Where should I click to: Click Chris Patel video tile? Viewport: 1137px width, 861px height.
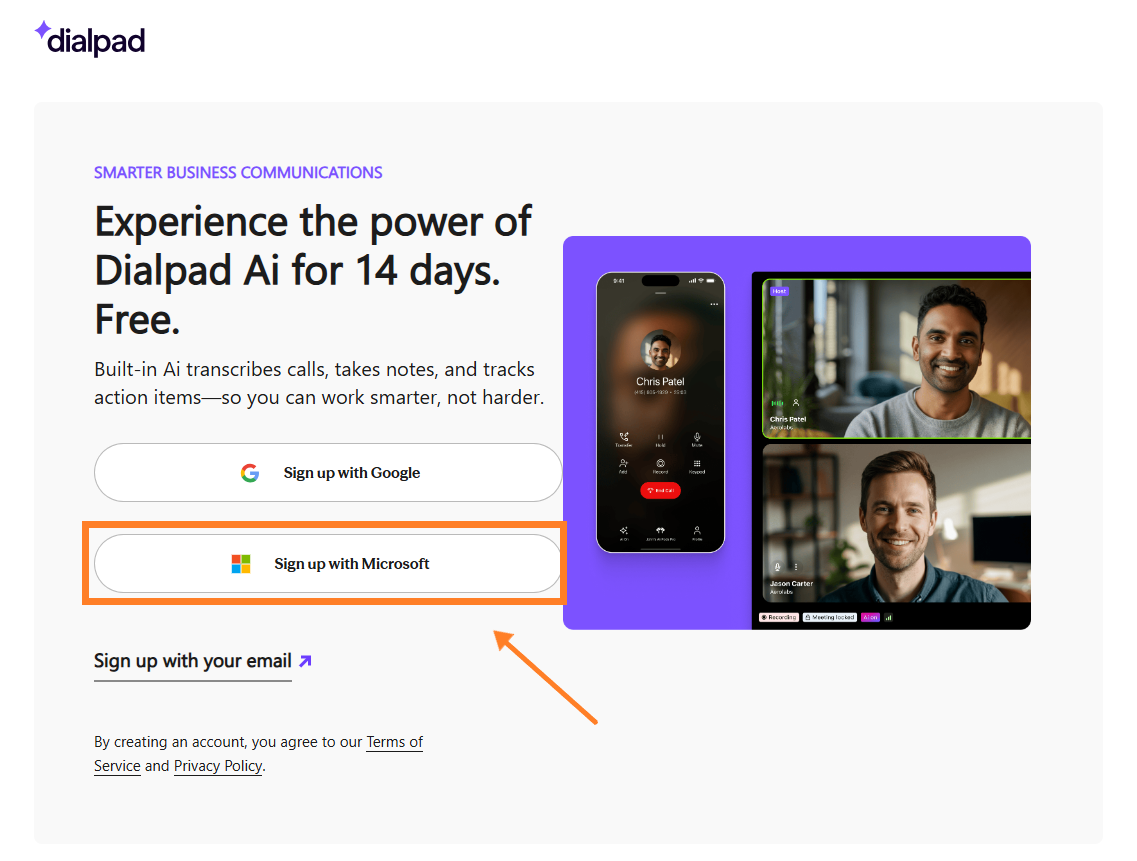point(896,359)
